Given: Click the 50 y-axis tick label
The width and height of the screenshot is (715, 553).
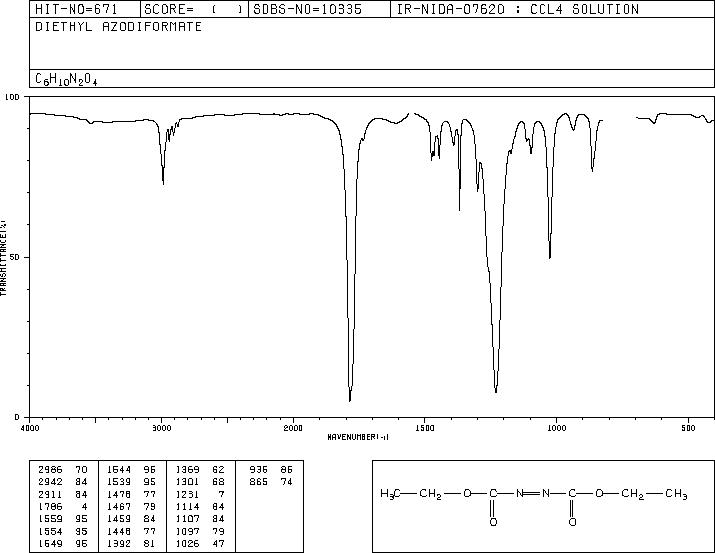Looking at the screenshot, I should 15,257.
